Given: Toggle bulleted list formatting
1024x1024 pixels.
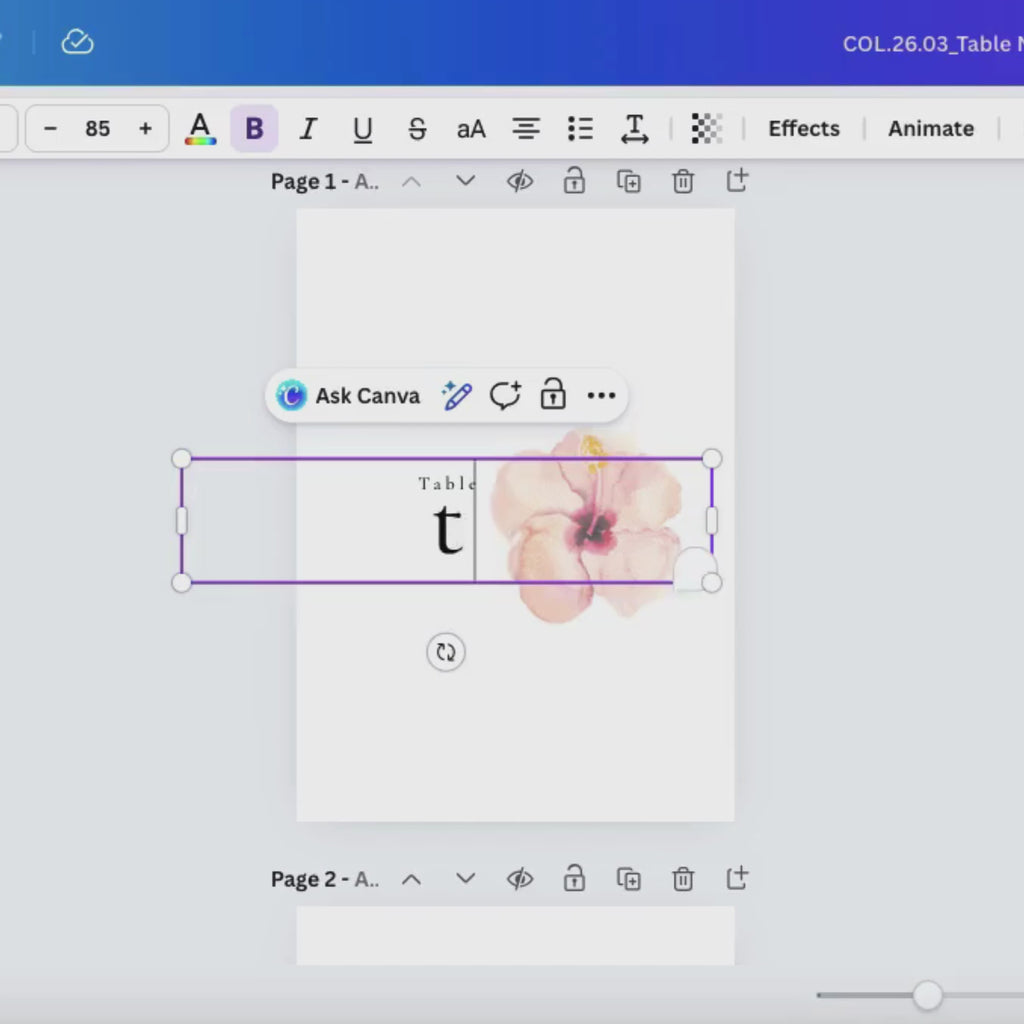Looking at the screenshot, I should click(580, 129).
